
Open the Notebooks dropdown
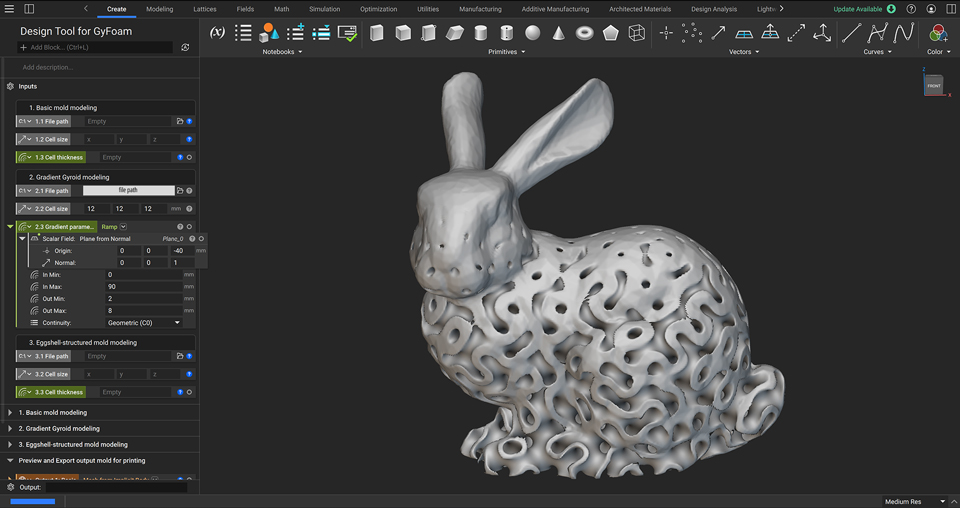[x=282, y=52]
